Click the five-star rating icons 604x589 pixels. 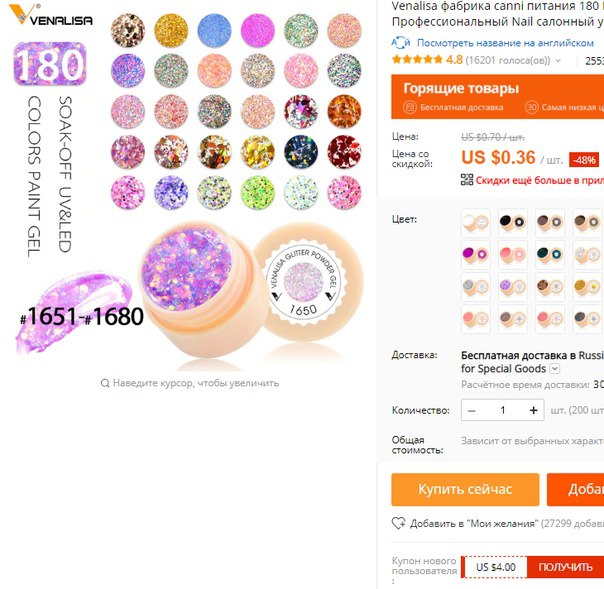coord(417,60)
